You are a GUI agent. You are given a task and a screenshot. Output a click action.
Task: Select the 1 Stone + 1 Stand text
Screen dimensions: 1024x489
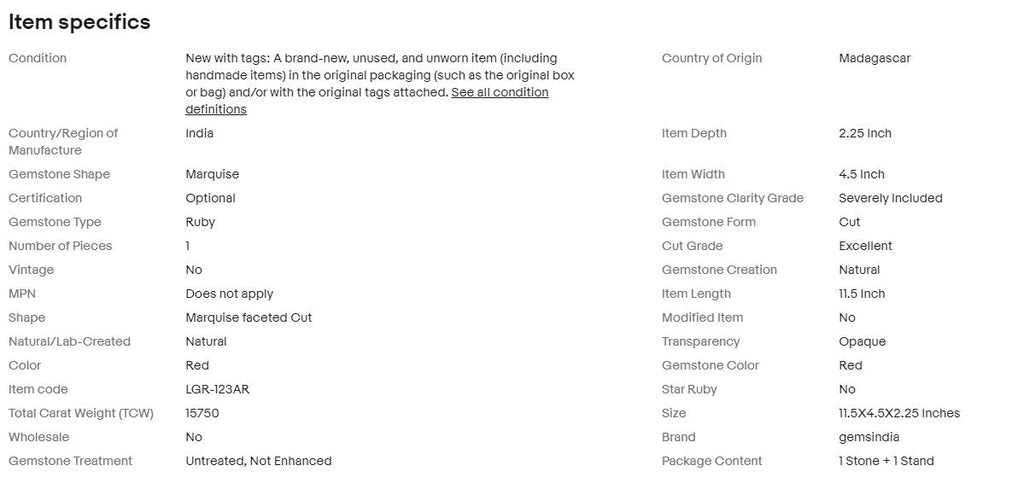[886, 461]
